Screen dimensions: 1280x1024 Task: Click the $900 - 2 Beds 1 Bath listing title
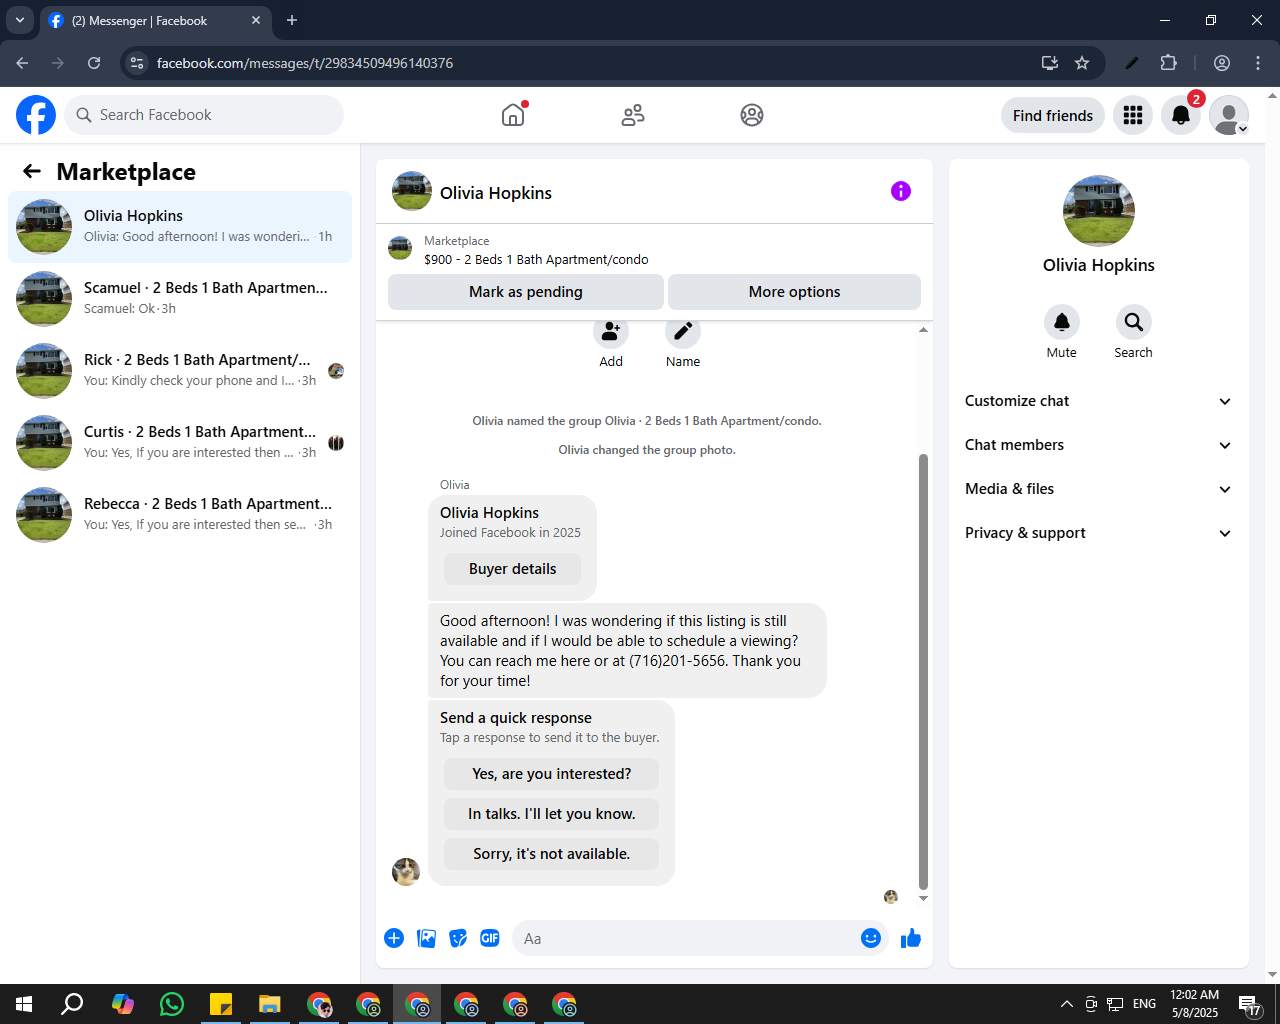click(x=536, y=259)
